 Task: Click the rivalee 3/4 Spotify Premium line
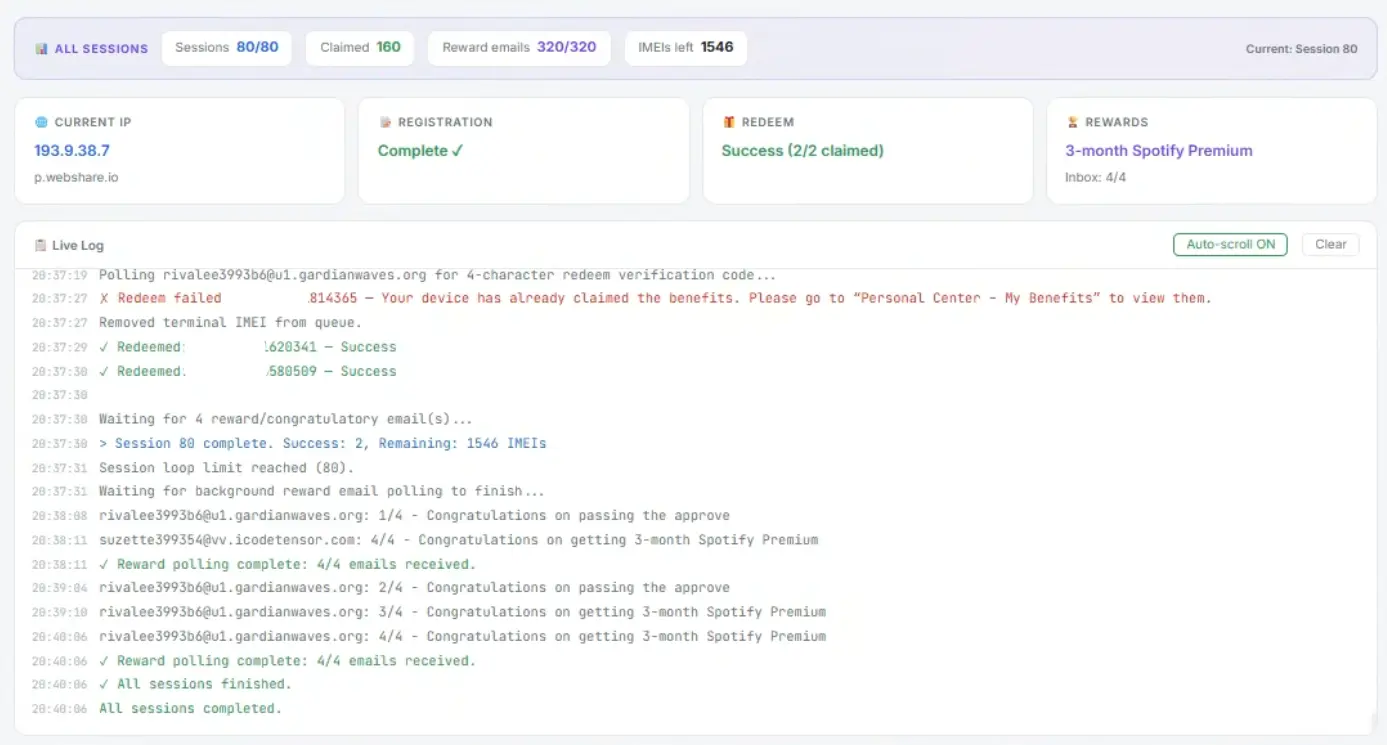point(462,612)
